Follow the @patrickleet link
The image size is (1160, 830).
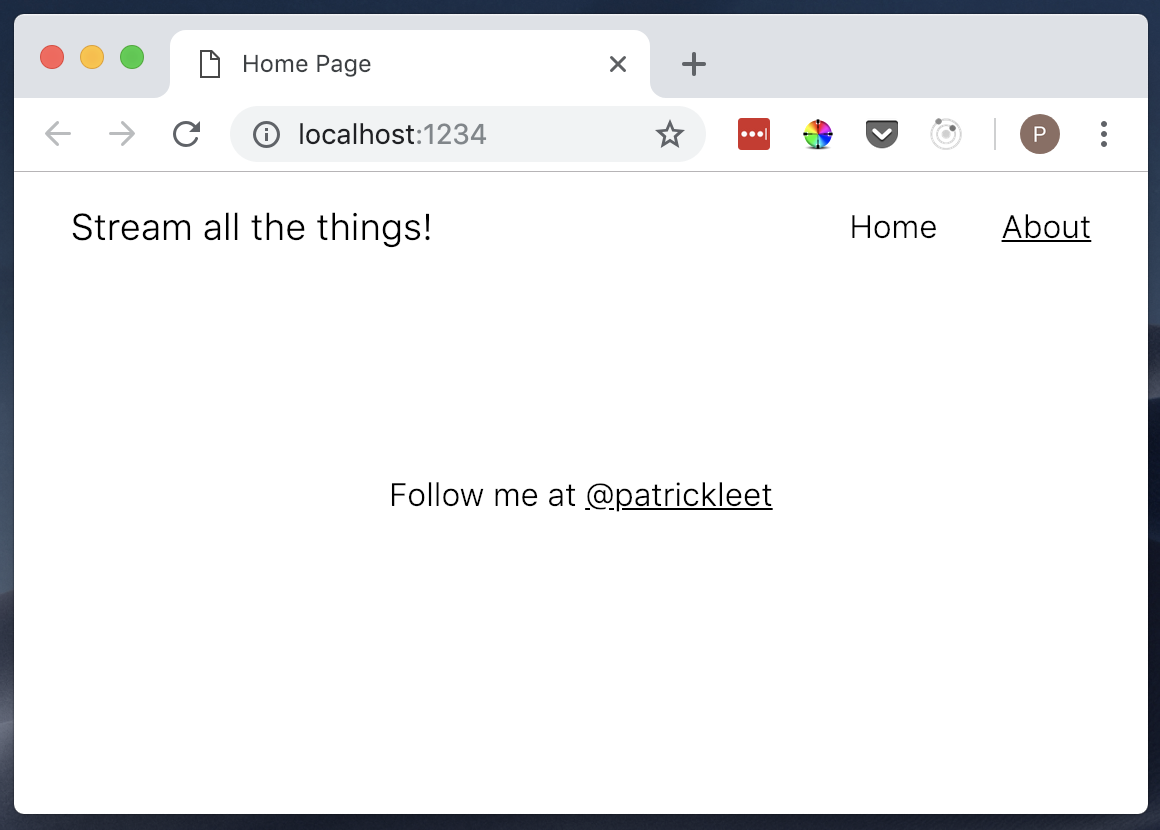pos(678,495)
